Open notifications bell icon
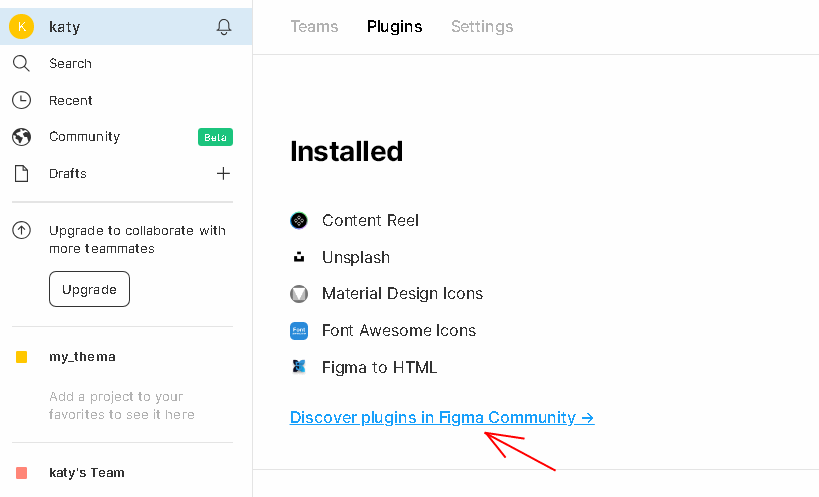 [x=224, y=27]
